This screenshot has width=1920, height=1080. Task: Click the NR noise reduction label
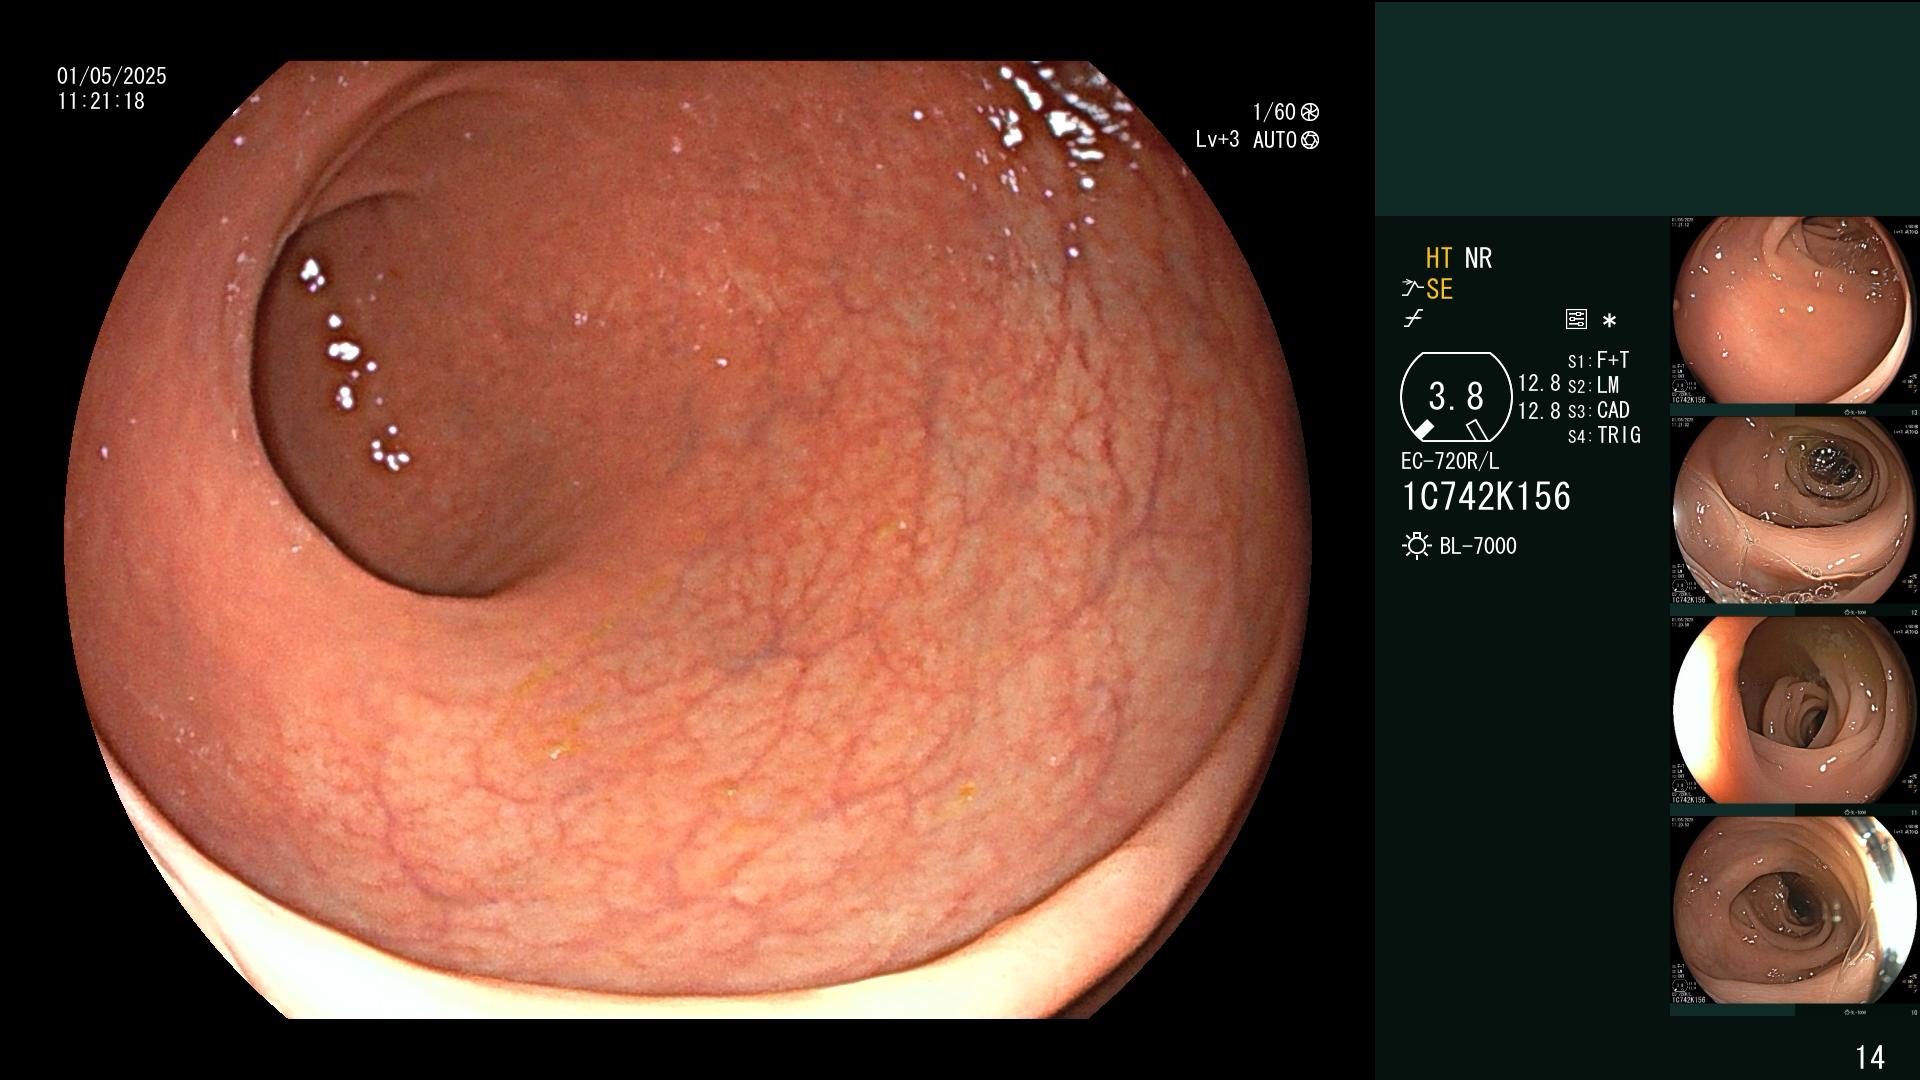(1478, 258)
